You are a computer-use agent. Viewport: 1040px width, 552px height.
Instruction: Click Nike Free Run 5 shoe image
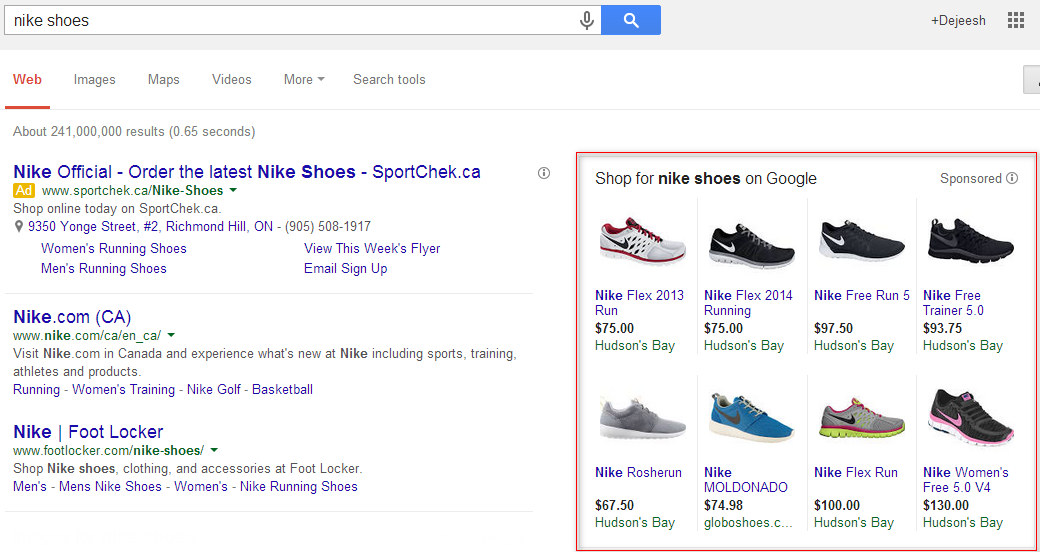[862, 240]
